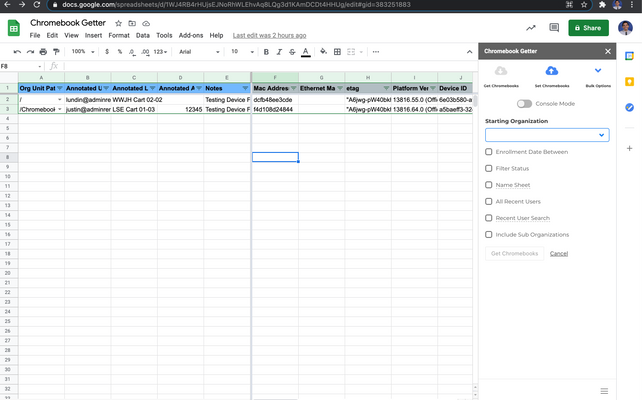Expand the Bulk Options chevron
The image size is (642, 400).
598,71
